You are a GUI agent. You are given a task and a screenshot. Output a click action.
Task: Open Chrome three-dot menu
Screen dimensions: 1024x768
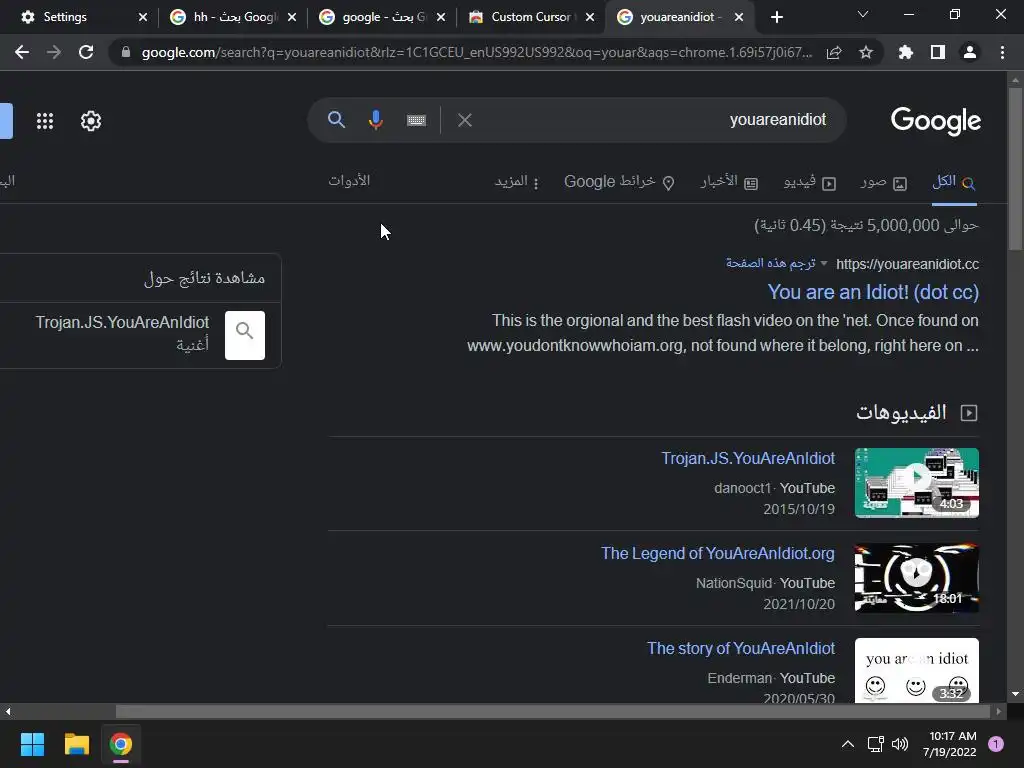point(1002,52)
